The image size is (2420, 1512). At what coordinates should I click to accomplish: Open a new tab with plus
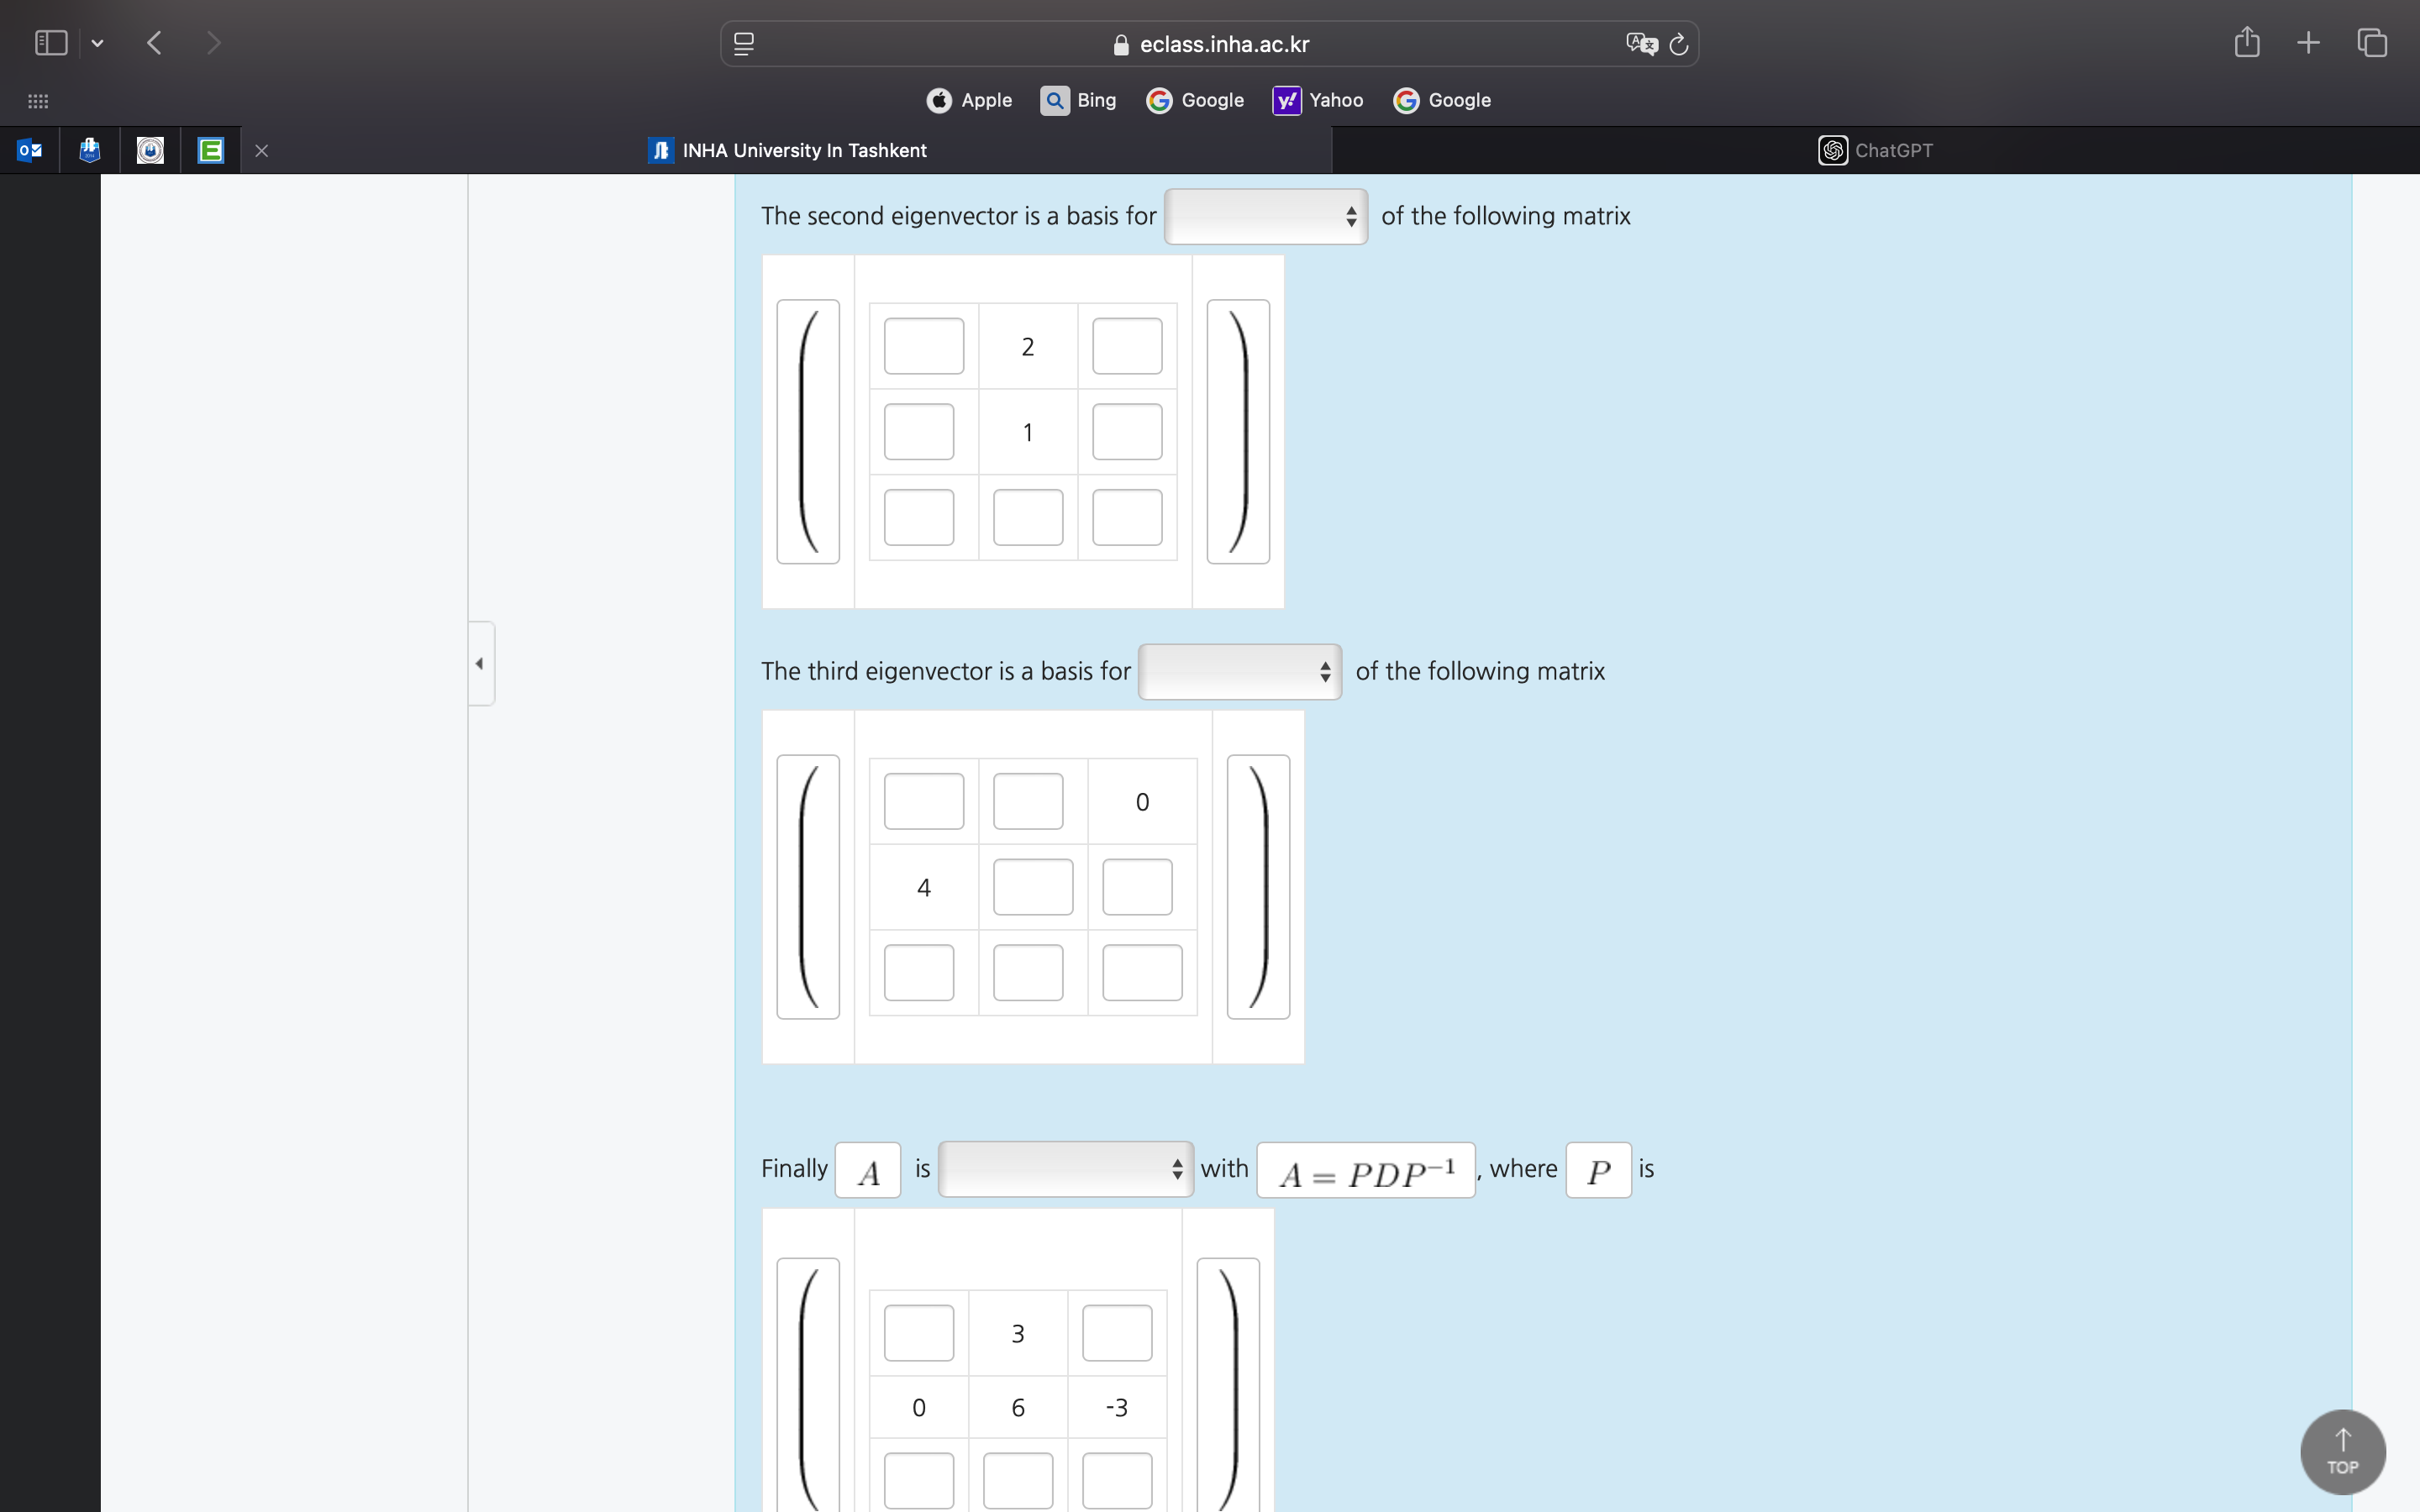coord(2308,43)
